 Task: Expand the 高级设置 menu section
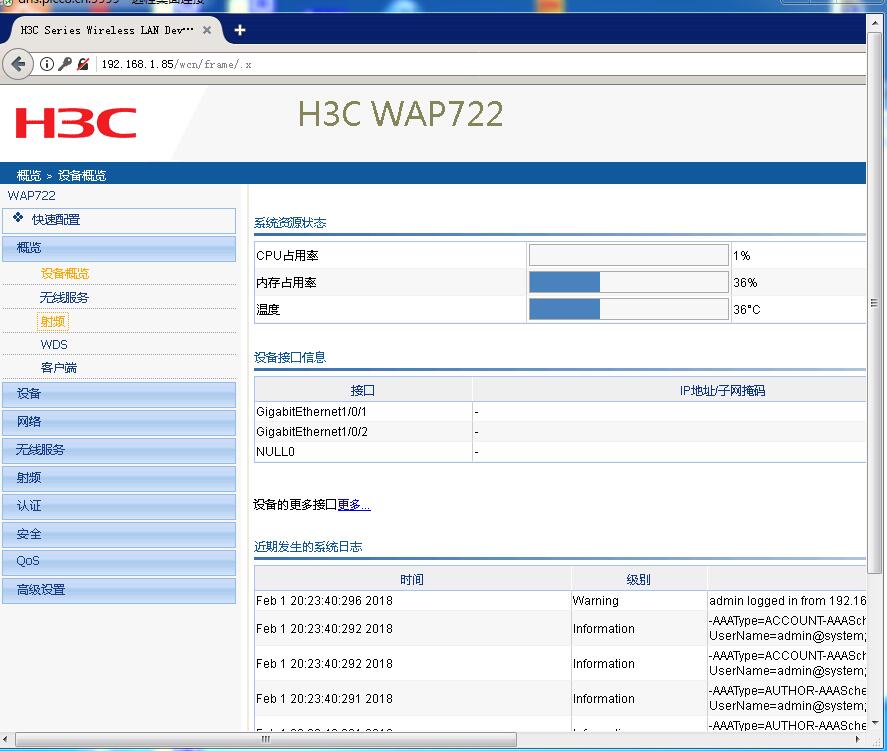click(x=119, y=590)
